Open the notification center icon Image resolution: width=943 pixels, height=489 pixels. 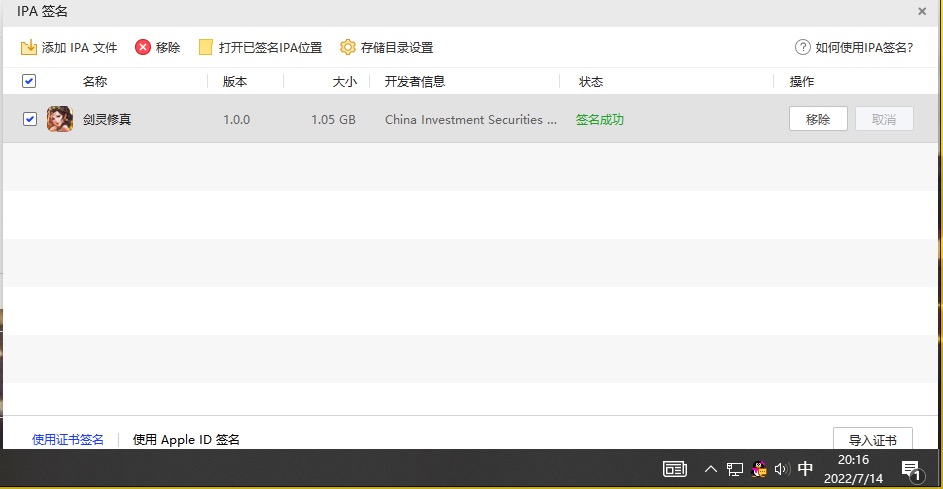[x=911, y=469]
